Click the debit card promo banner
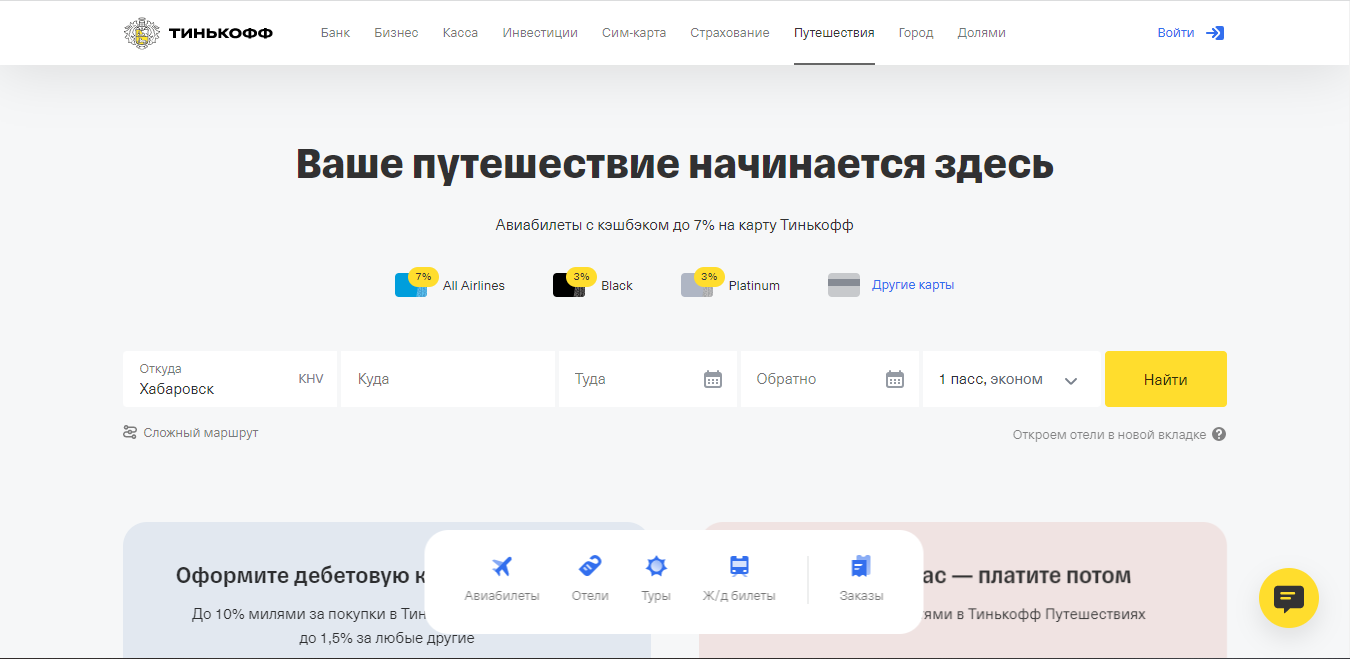The width and height of the screenshot is (1350, 659). [387, 590]
